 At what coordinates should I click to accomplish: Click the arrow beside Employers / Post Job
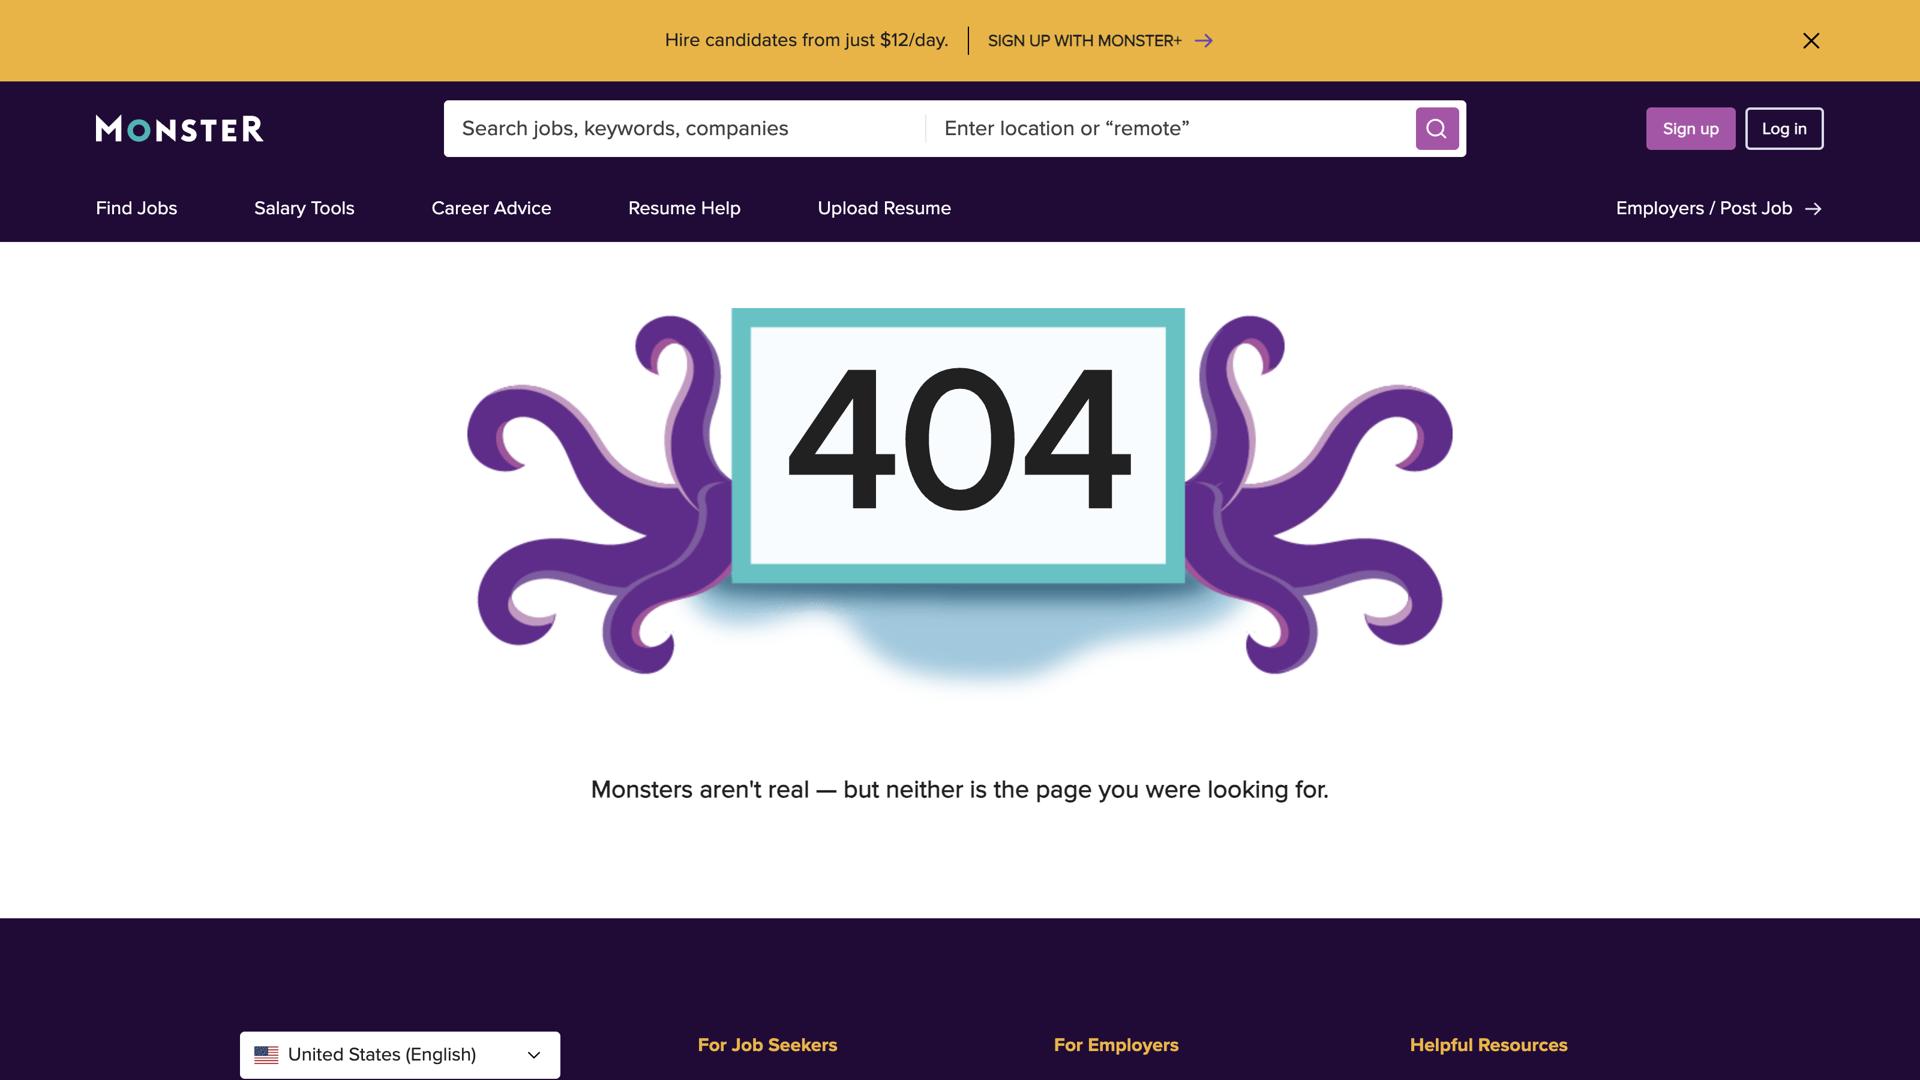(1813, 208)
